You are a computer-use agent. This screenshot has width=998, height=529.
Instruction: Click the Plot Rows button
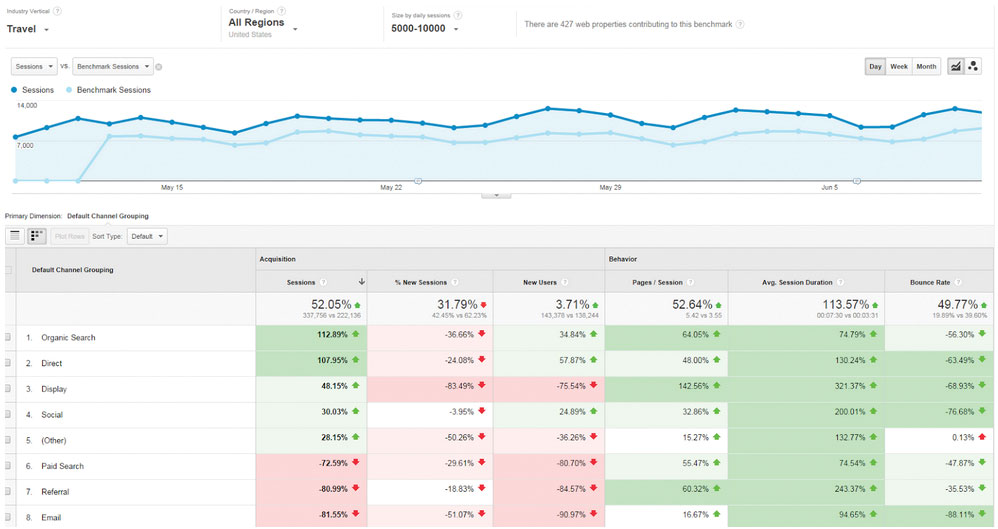(69, 236)
